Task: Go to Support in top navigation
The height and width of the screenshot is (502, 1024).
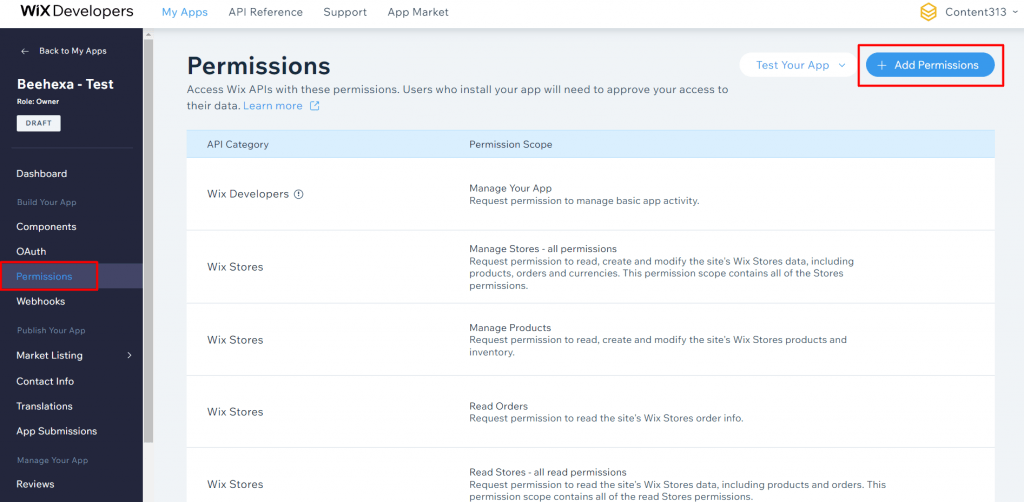Action: tap(345, 12)
